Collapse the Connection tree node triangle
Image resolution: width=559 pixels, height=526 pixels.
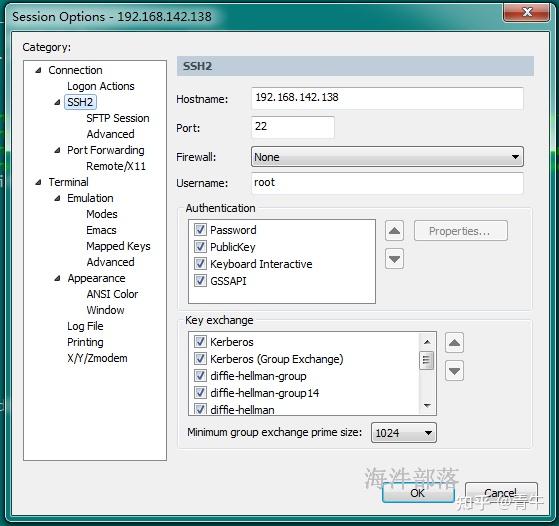point(39,70)
